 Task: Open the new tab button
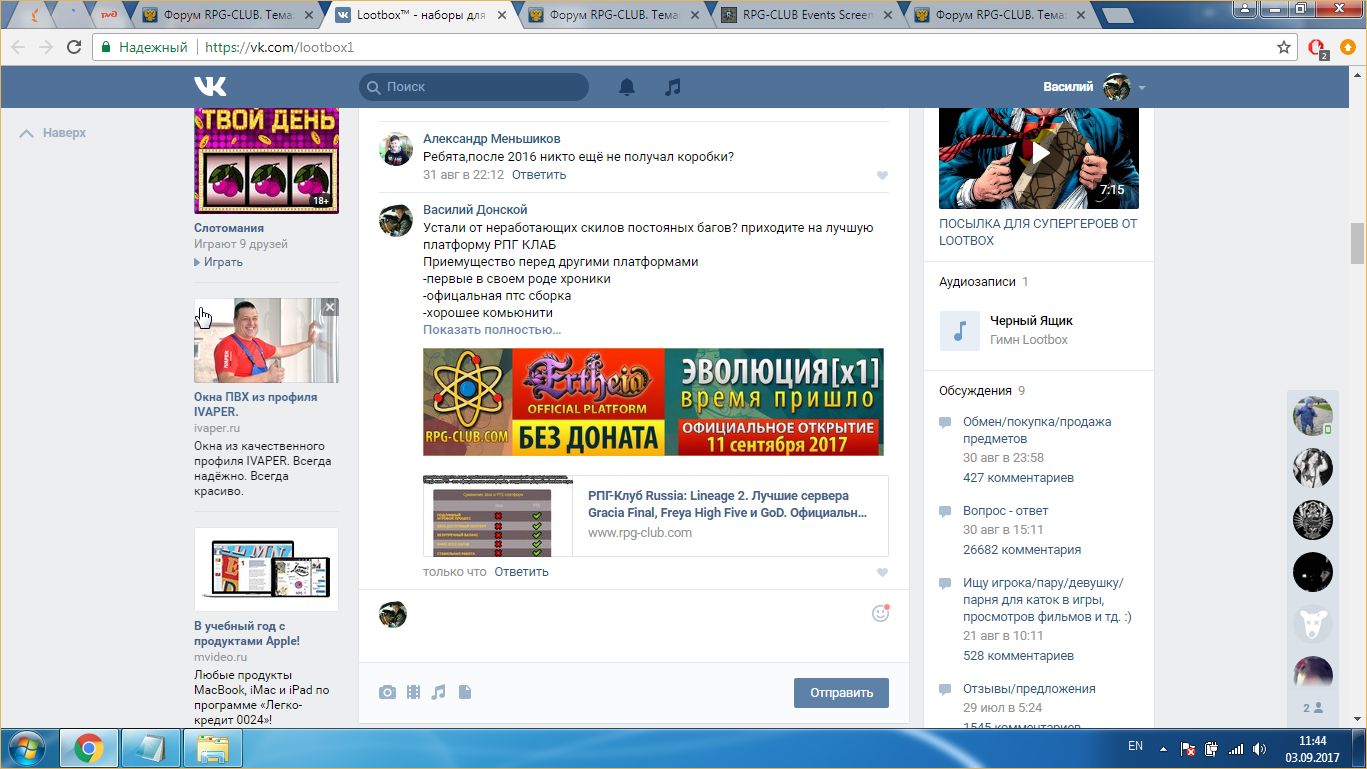point(1118,15)
